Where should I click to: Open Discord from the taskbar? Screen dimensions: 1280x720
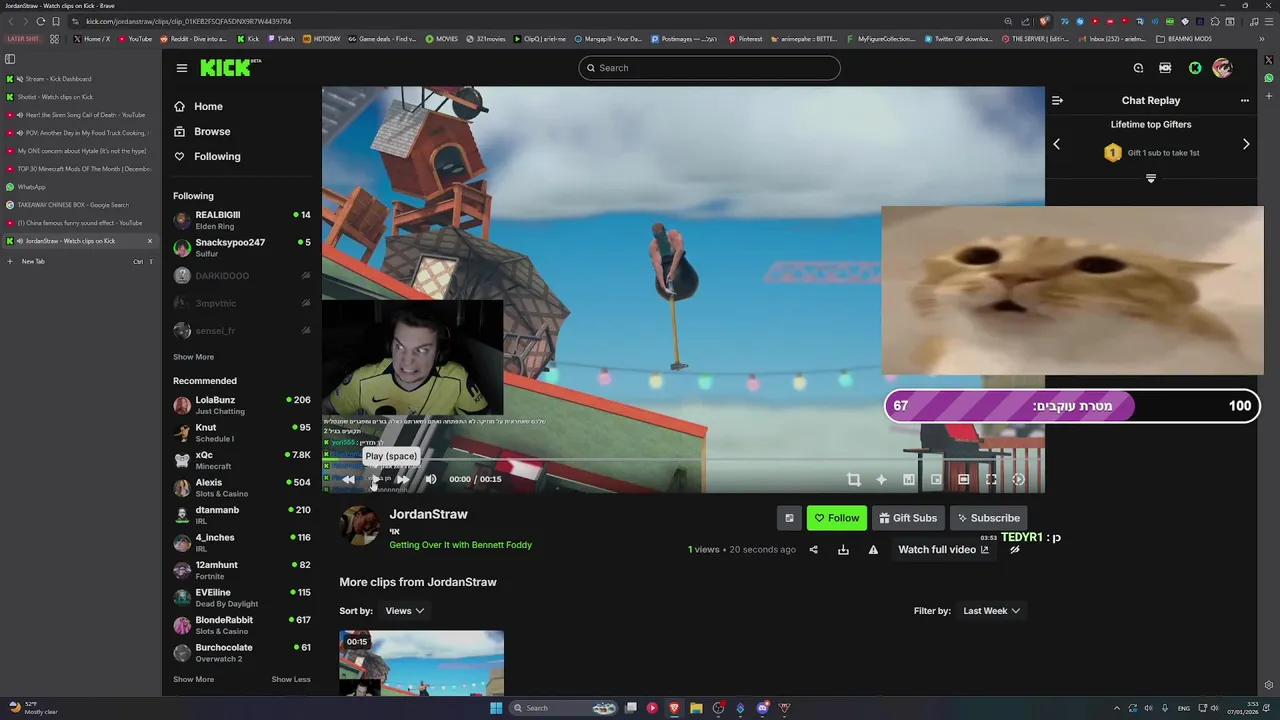click(762, 708)
